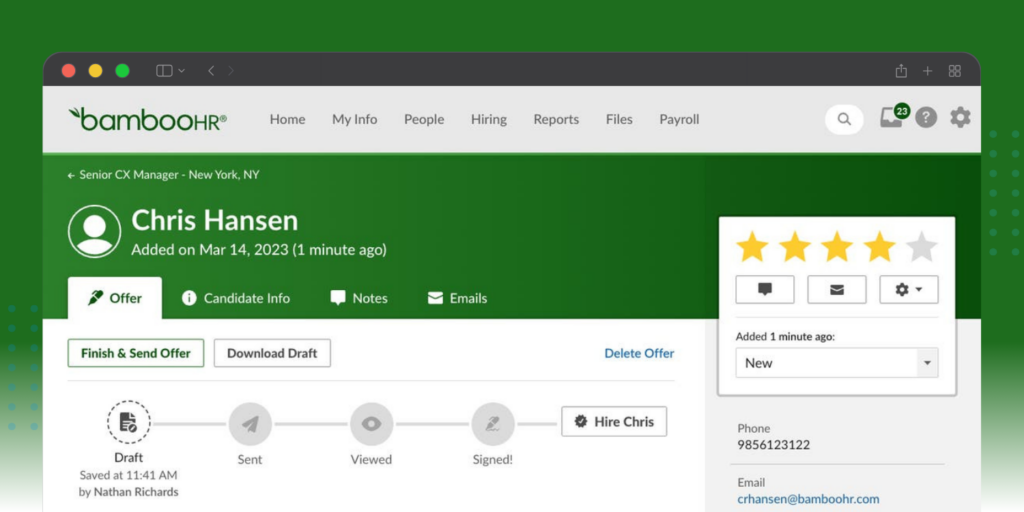Screen dimensions: 1024x512
Task: Go forward with browser forward arrow
Action: point(231,71)
